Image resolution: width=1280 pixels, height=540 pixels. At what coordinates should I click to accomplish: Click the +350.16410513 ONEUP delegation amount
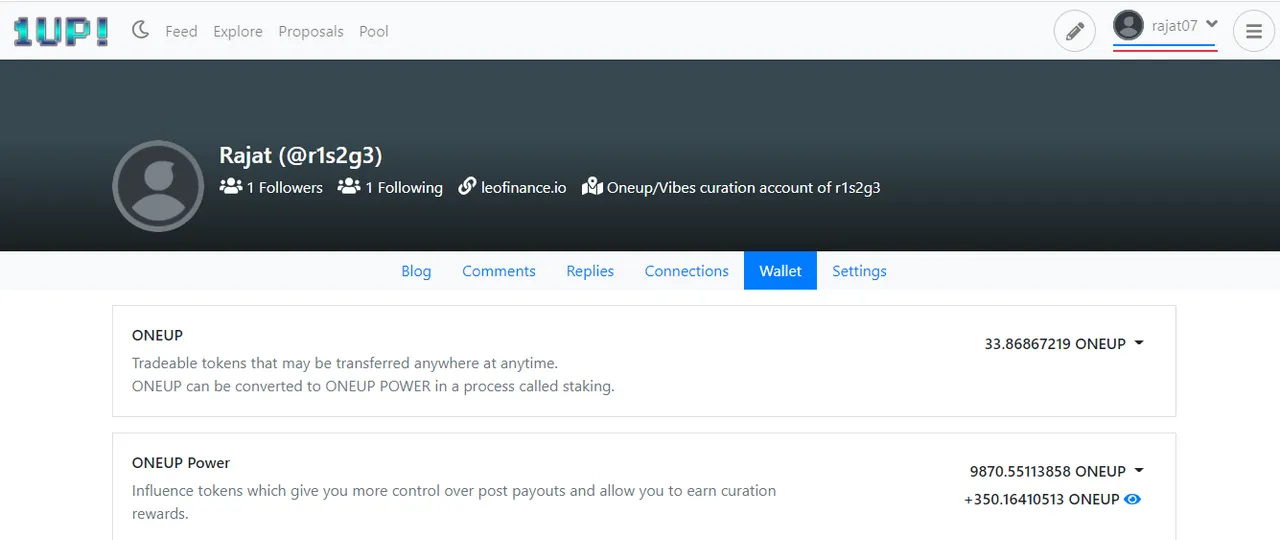[x=1041, y=499]
